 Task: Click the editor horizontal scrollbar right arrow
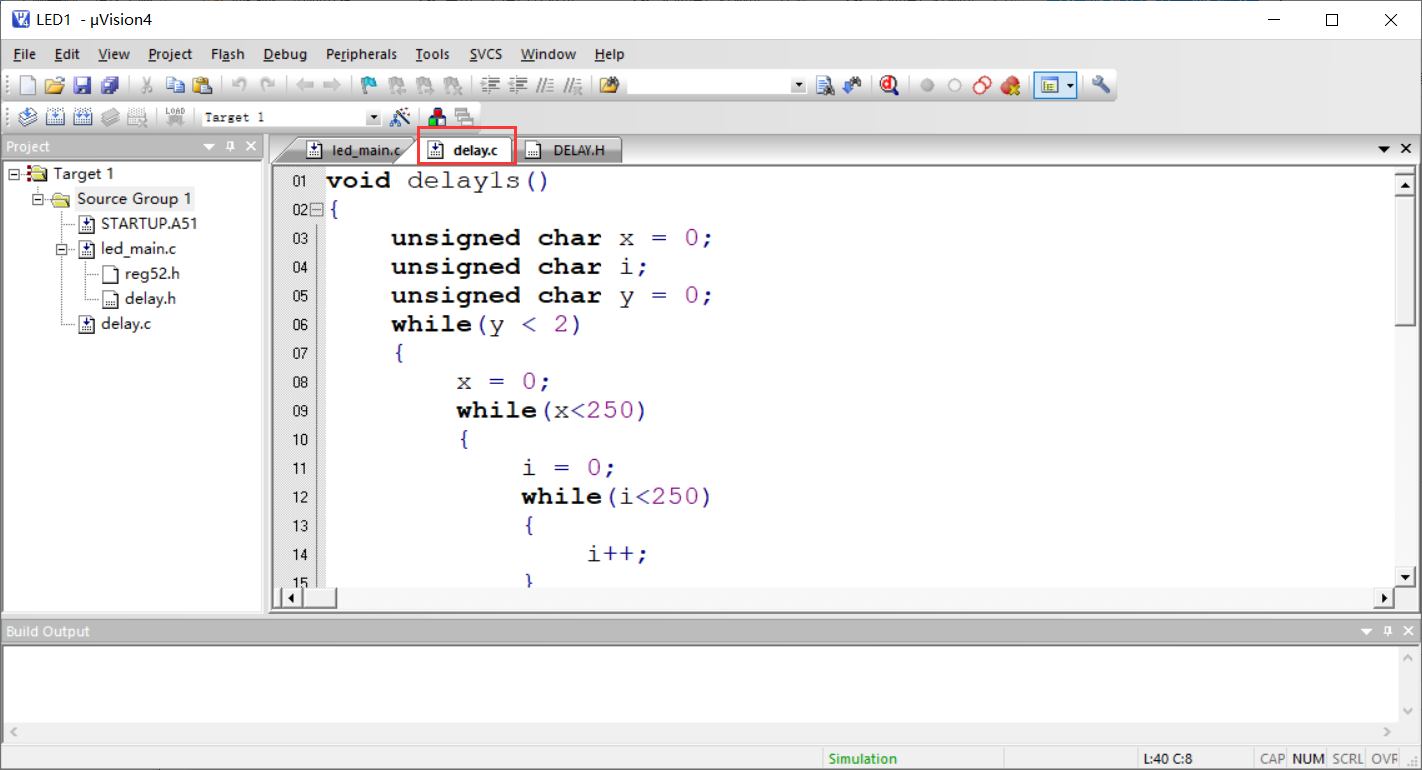tap(1385, 598)
